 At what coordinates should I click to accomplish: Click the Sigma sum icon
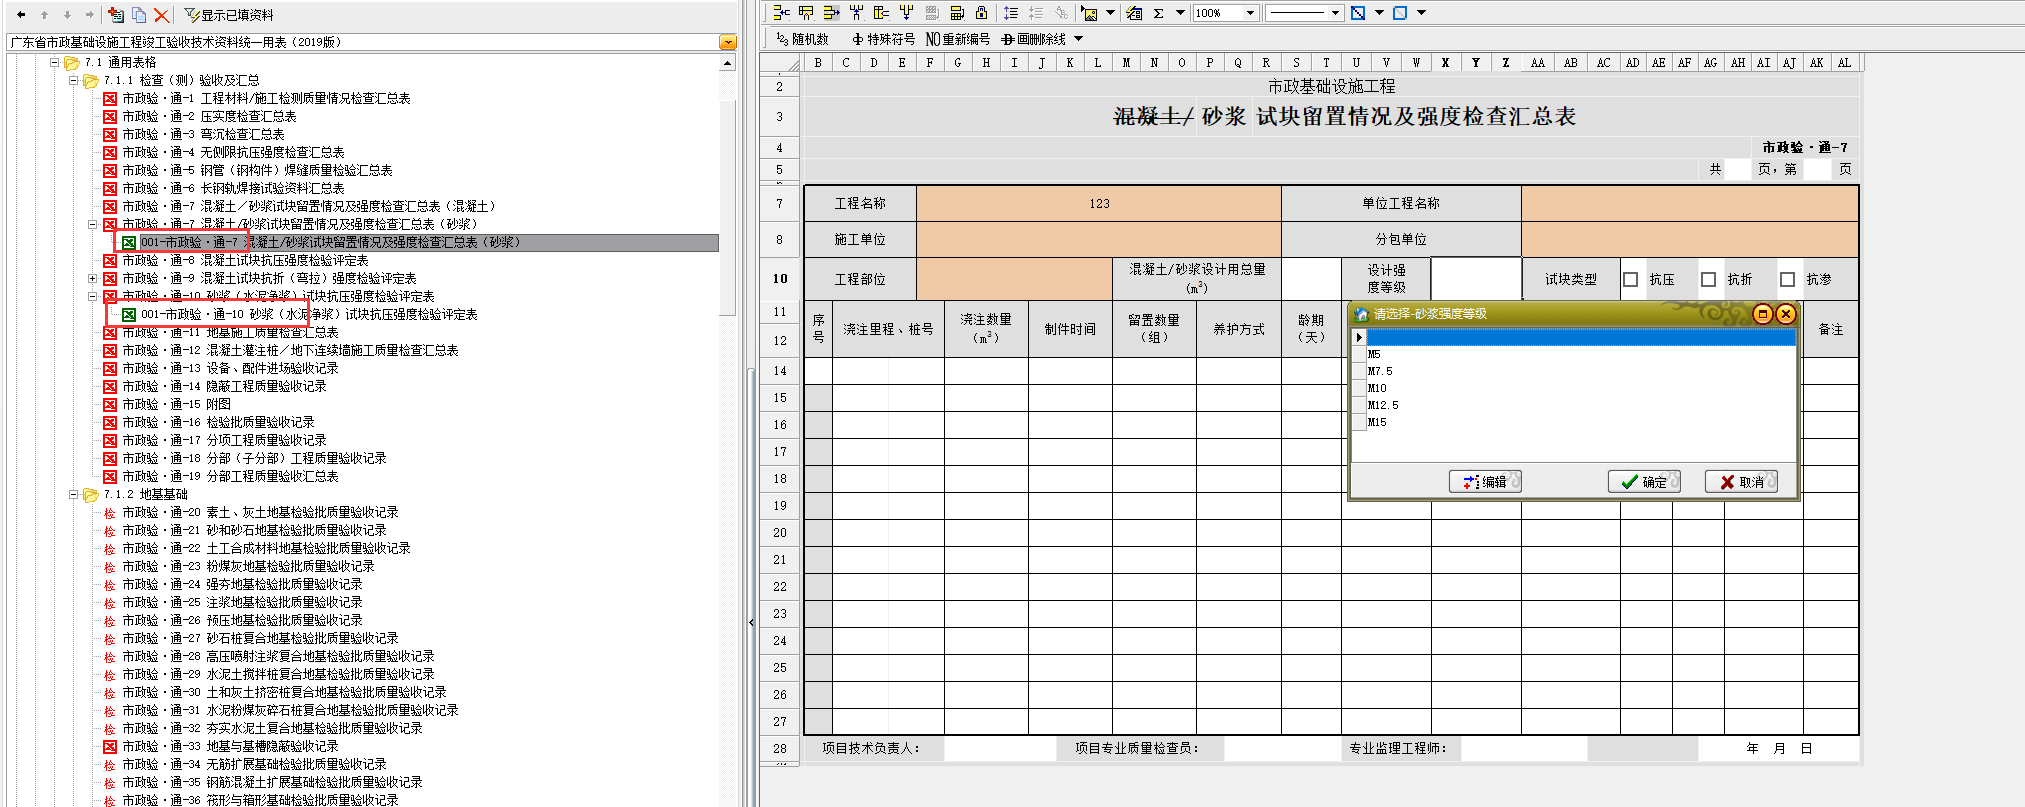coord(1159,13)
